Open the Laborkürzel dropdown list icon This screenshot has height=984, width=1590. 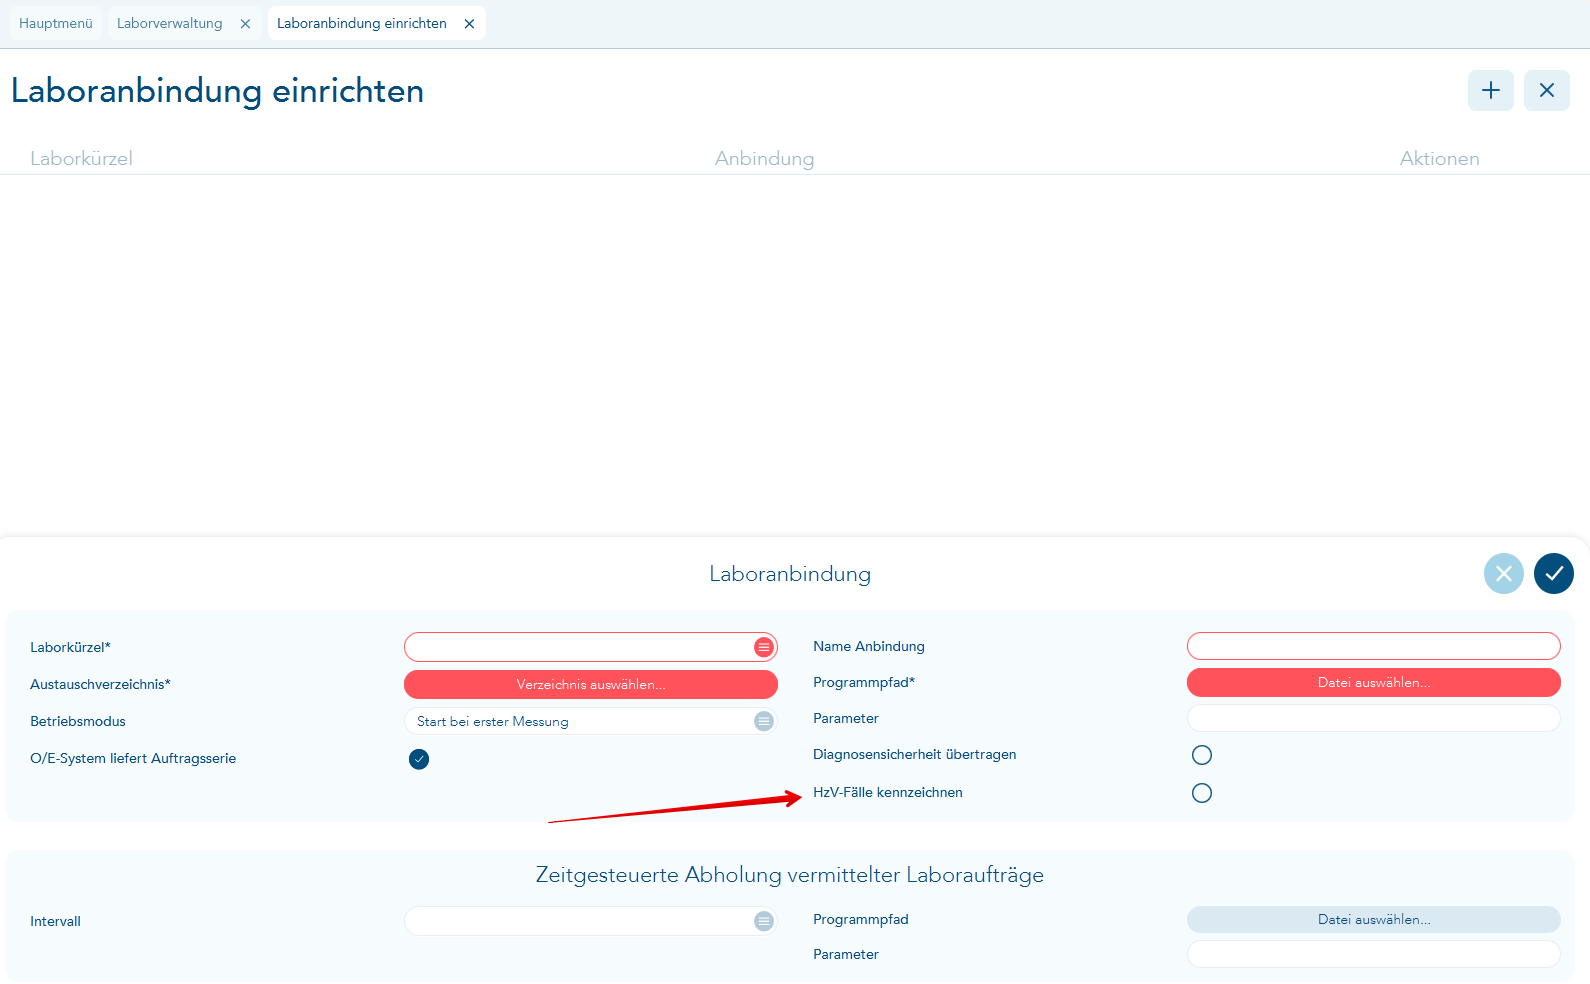(764, 647)
